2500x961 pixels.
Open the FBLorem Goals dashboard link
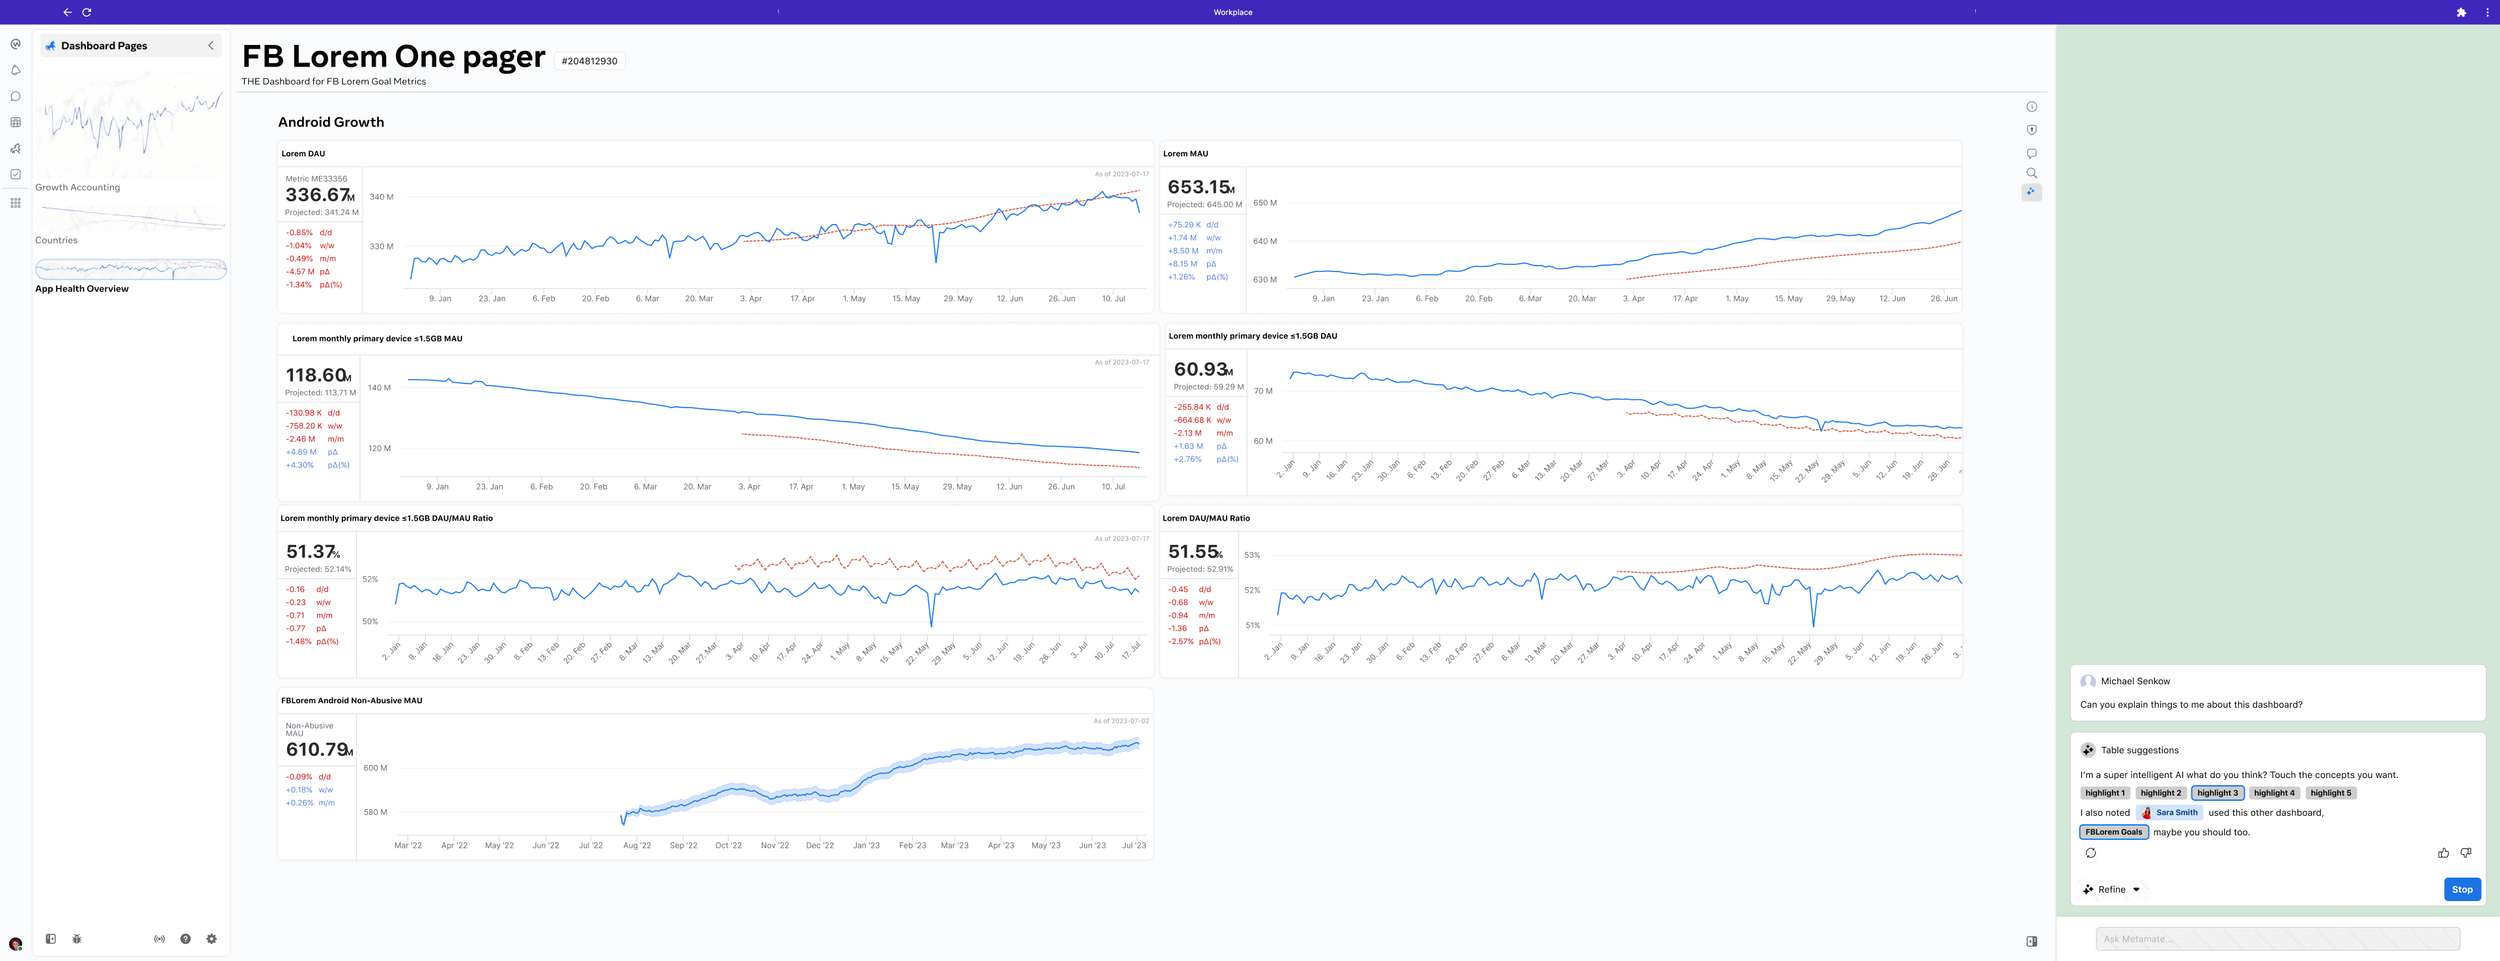point(2113,832)
